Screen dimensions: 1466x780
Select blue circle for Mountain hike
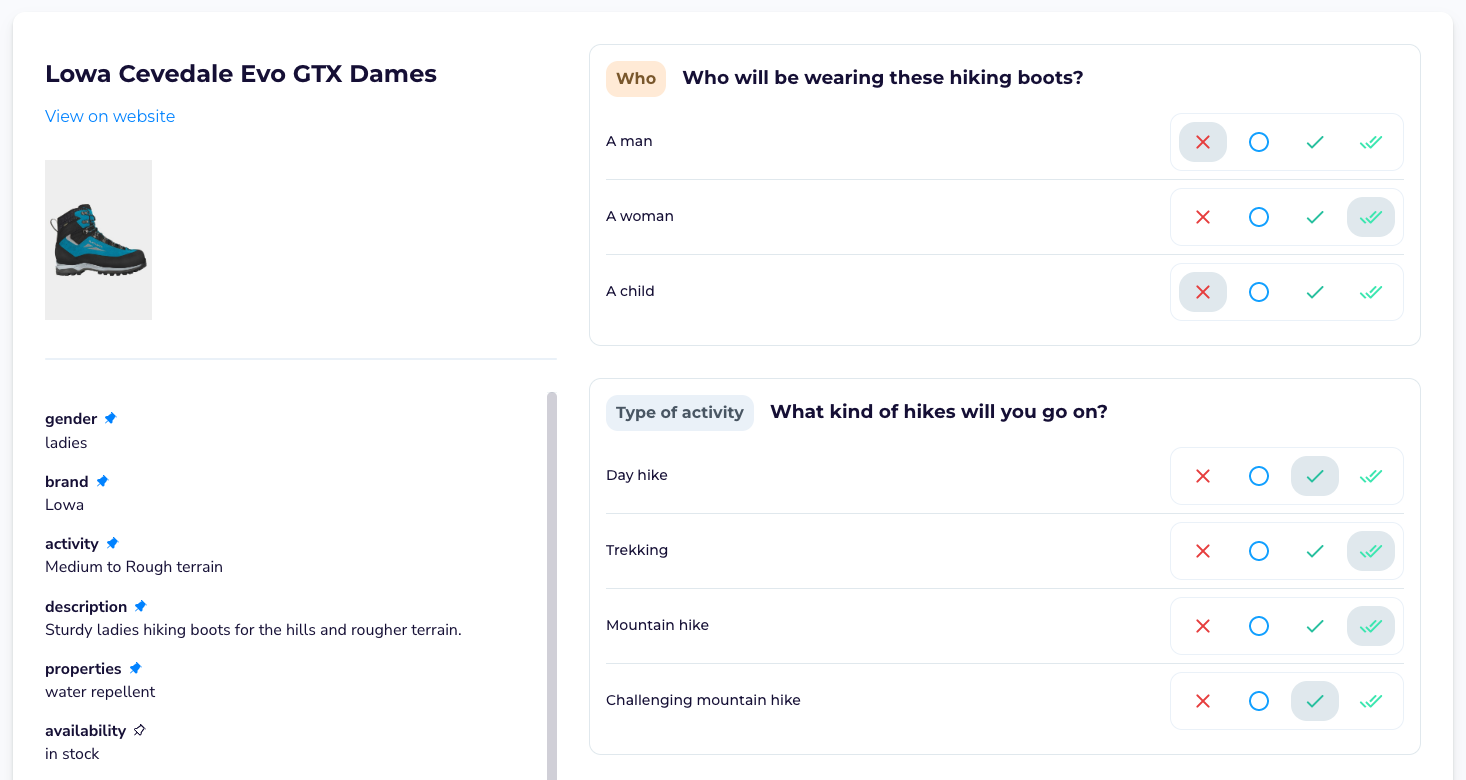(x=1259, y=626)
